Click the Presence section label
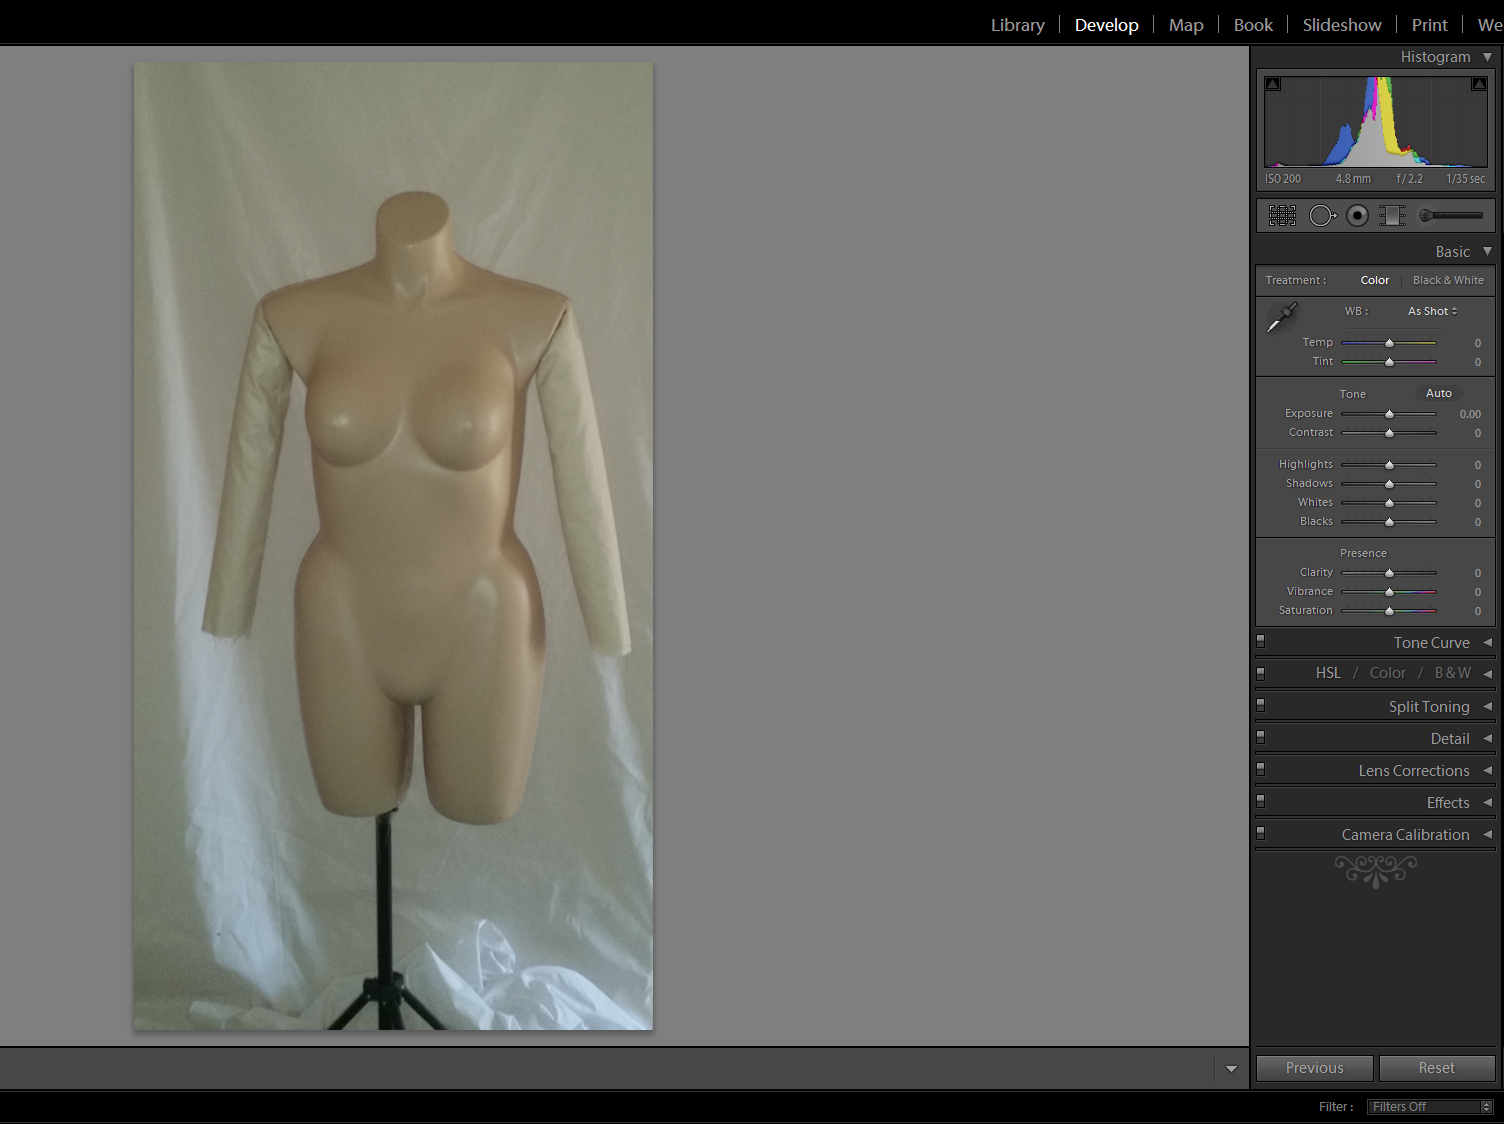The height and width of the screenshot is (1124, 1504). tap(1363, 553)
